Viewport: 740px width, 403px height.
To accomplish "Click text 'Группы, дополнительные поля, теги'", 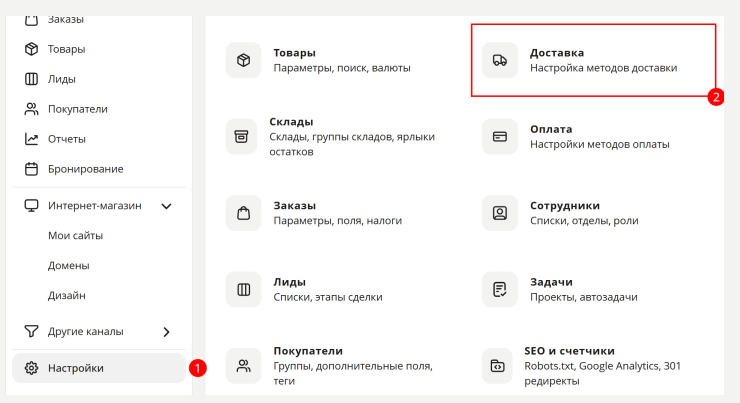I will point(353,373).
